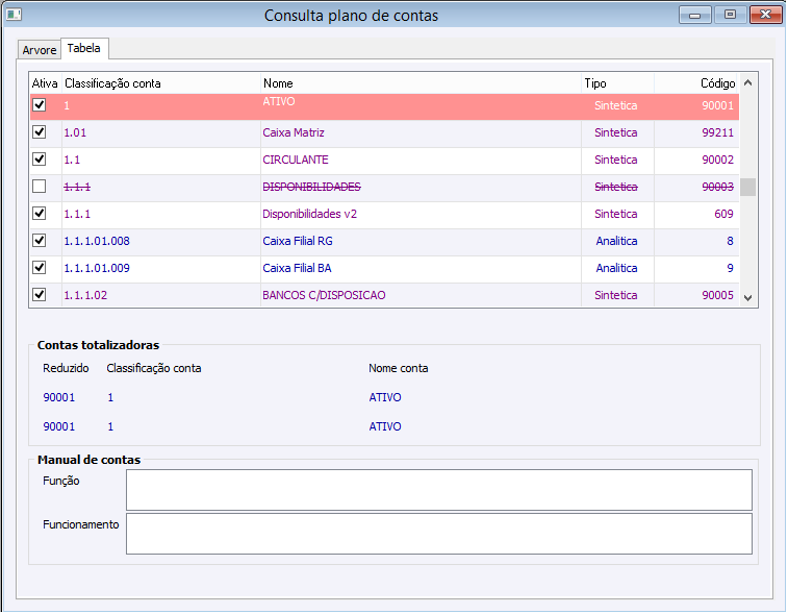The width and height of the screenshot is (786, 612).
Task: Click inside the Funcionamento text box
Action: [x=439, y=533]
